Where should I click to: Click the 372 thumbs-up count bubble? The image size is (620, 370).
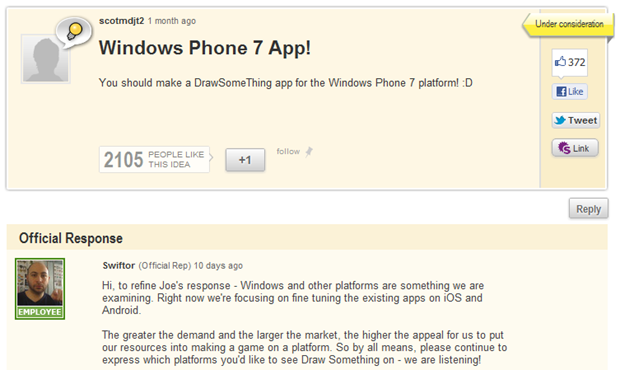coord(570,62)
